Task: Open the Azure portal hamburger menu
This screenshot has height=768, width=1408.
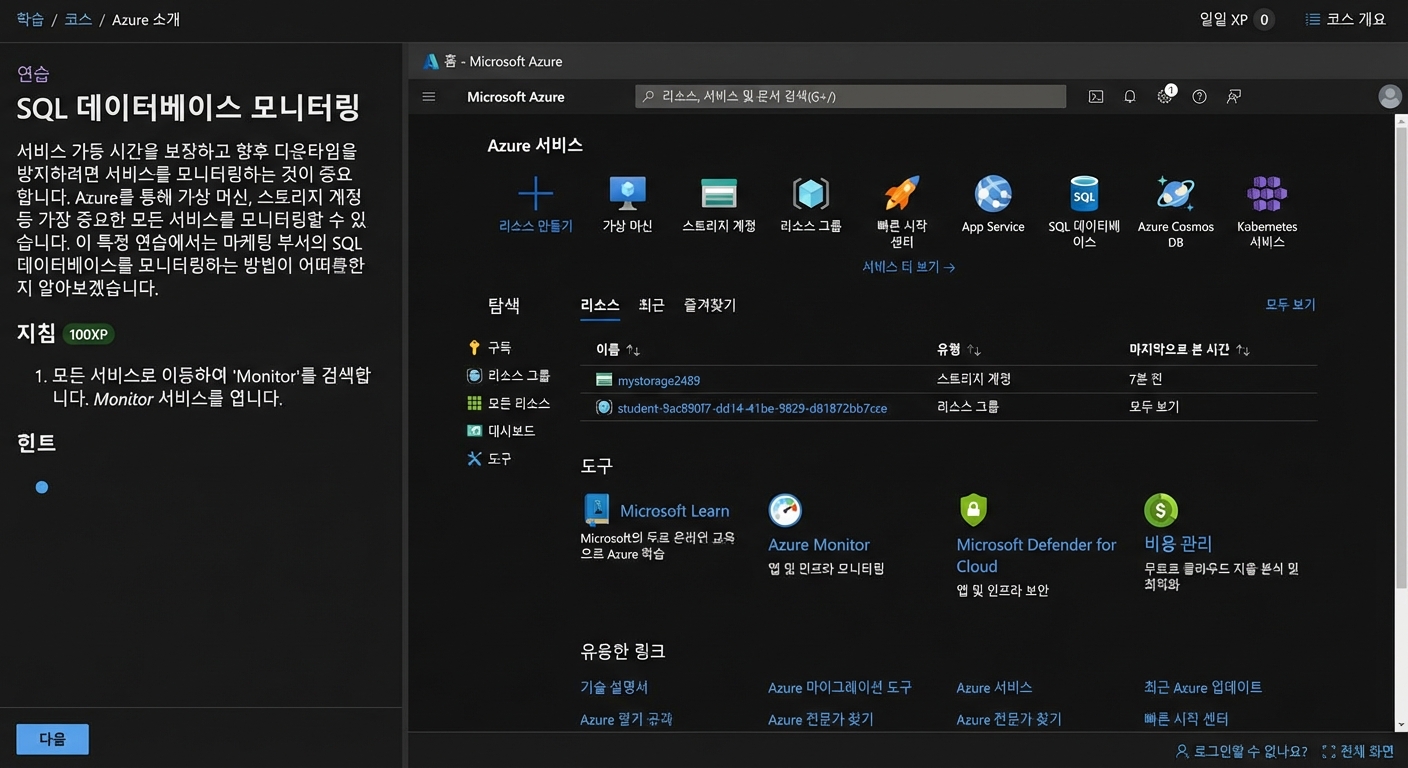Action: pos(429,97)
